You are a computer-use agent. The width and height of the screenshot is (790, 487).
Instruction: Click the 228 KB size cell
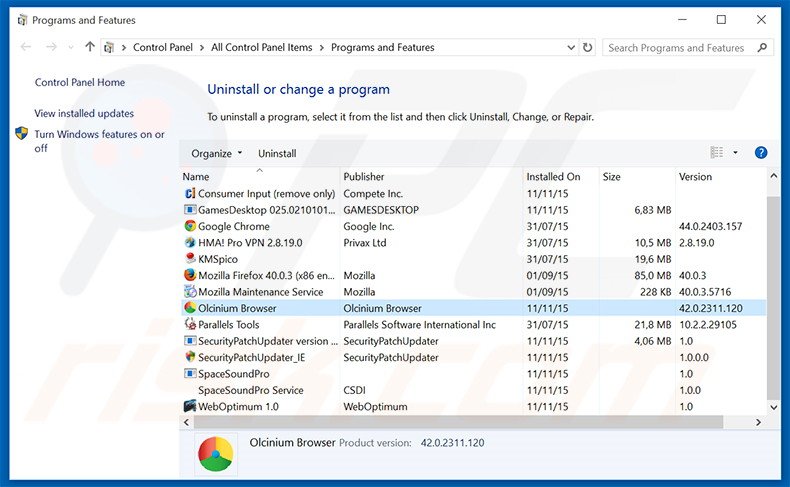tap(655, 292)
